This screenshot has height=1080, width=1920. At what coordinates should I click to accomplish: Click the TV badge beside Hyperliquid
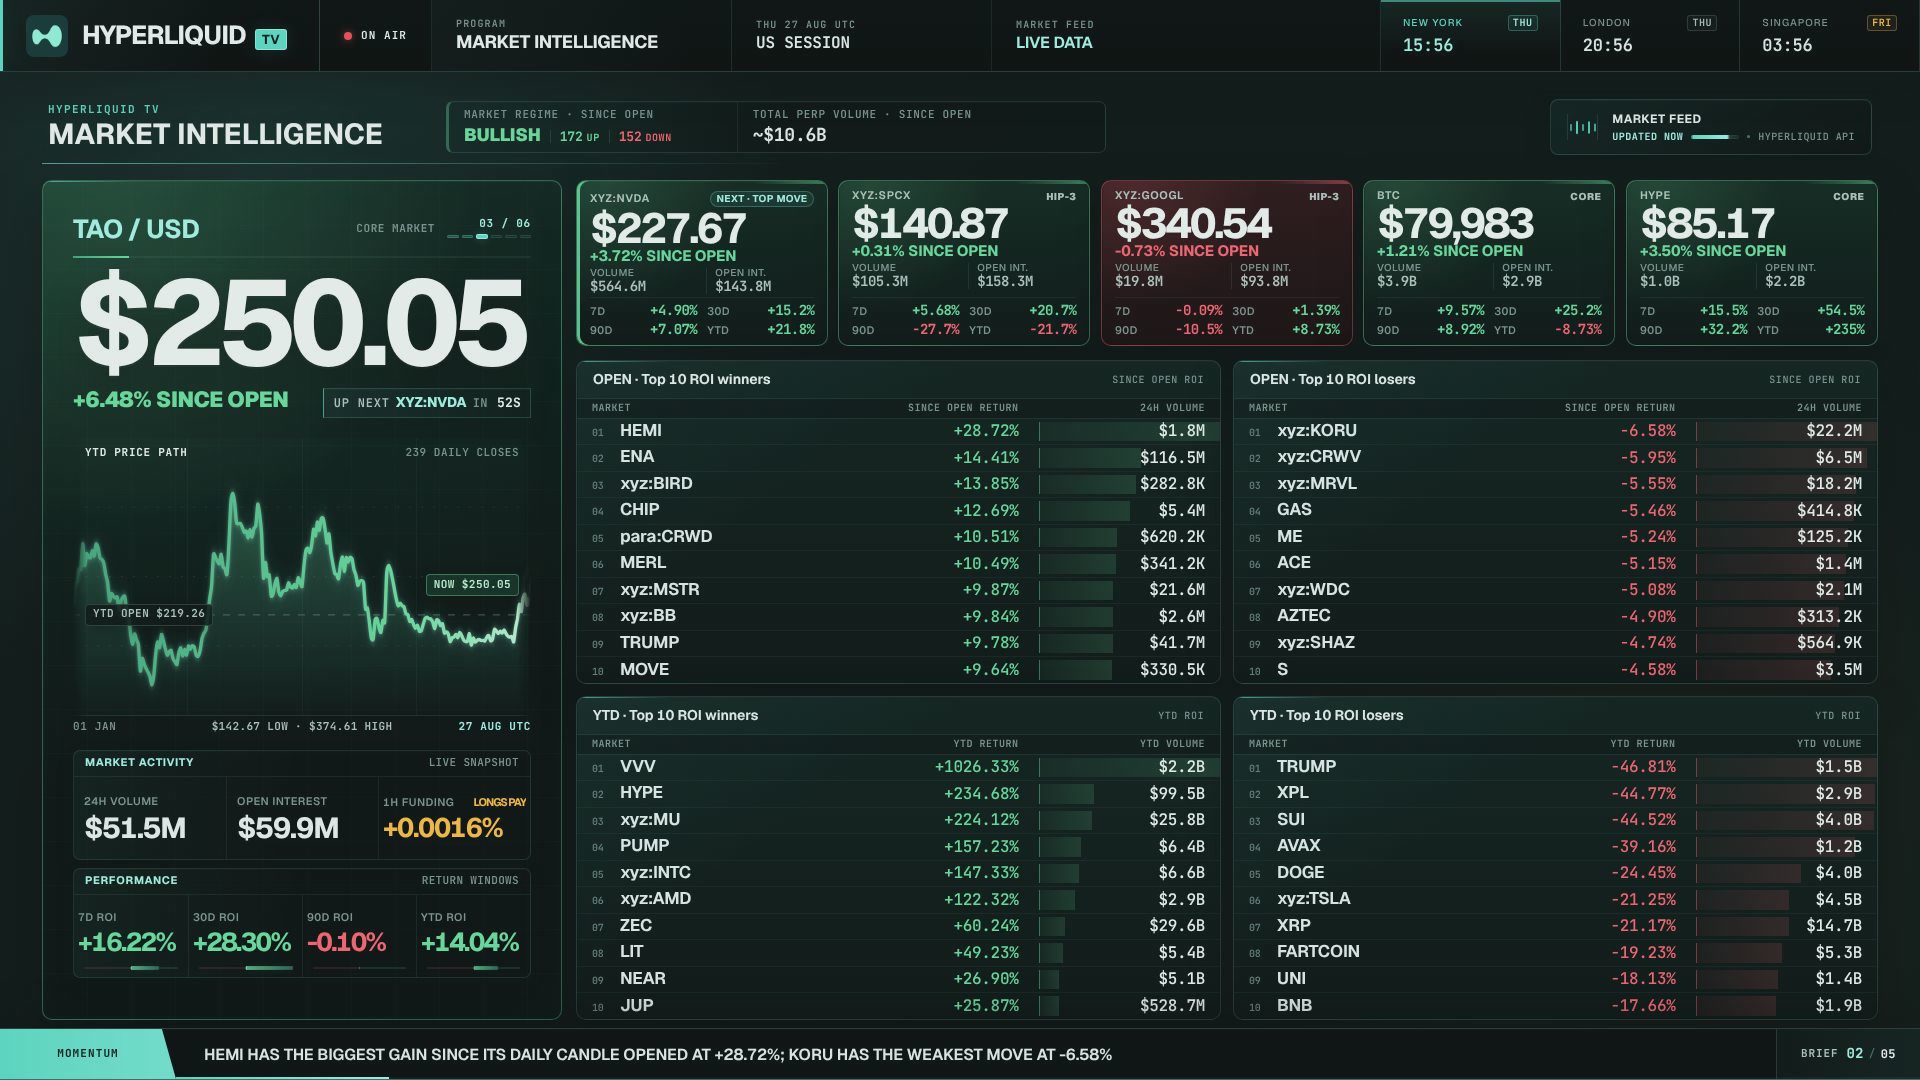point(271,39)
